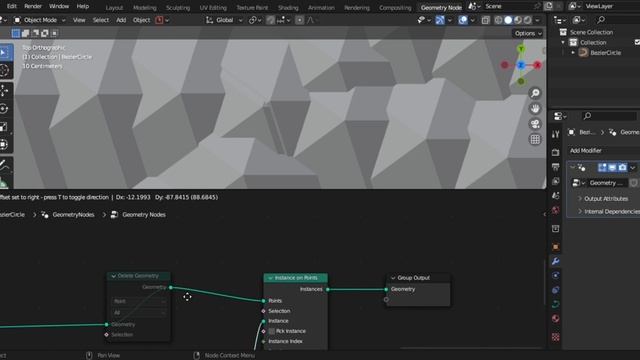
Task: Collapse the Delete Geometry node
Action: coord(113,276)
